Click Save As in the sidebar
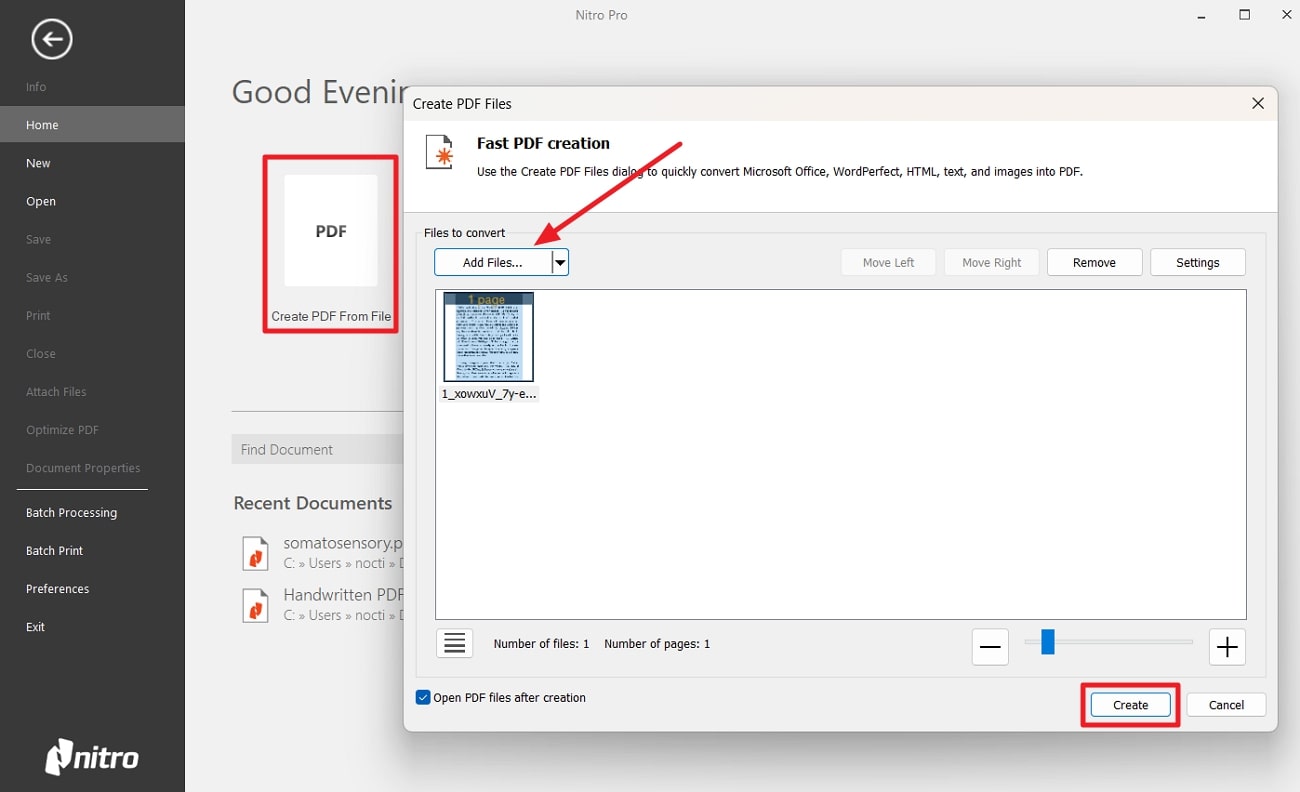1300x792 pixels. pyautogui.click(x=47, y=277)
